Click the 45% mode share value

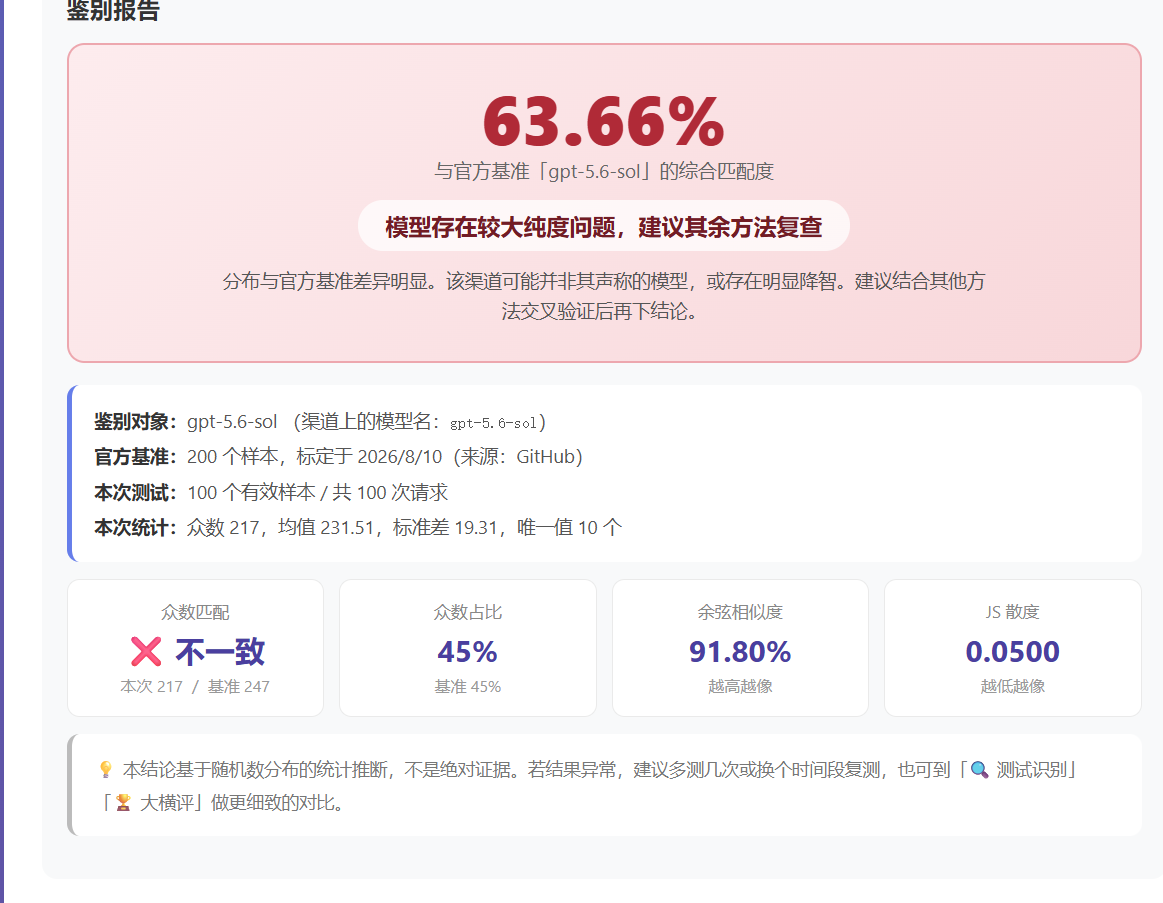[467, 651]
